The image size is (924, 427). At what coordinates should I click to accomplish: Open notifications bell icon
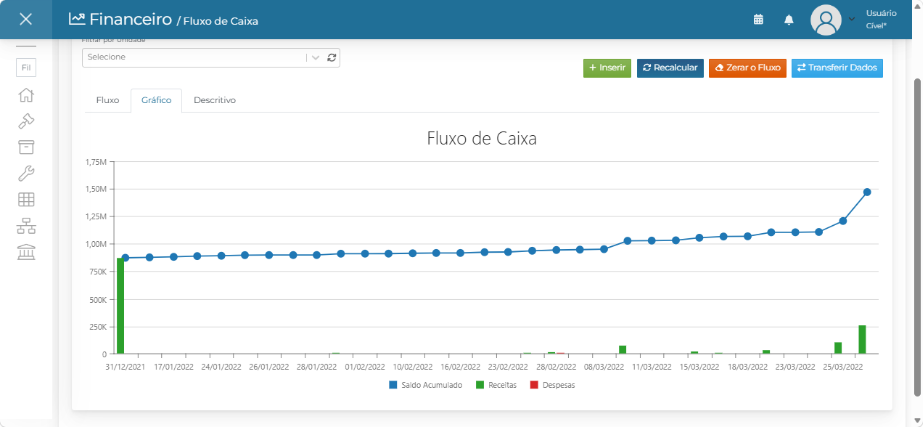click(789, 20)
